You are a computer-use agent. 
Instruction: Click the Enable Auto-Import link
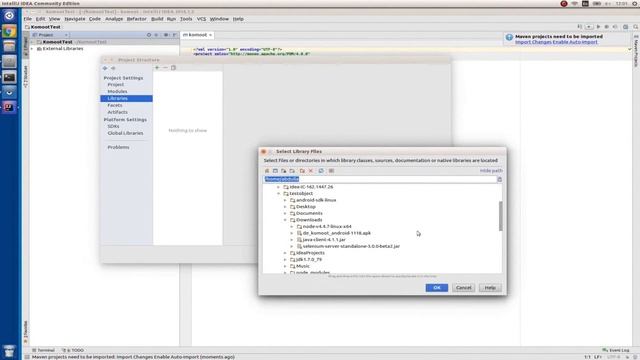[576, 42]
